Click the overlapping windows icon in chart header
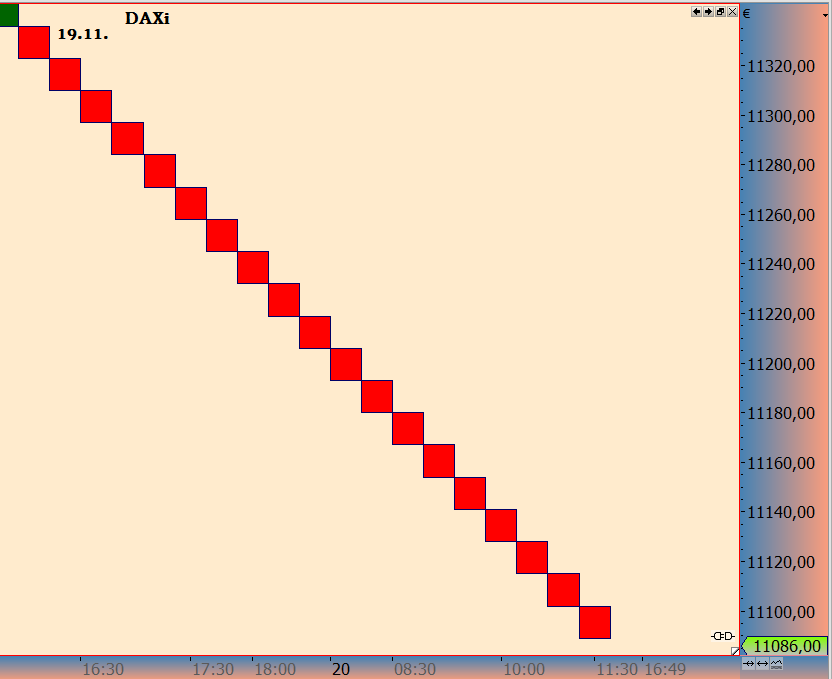The height and width of the screenshot is (679, 832). [x=720, y=12]
